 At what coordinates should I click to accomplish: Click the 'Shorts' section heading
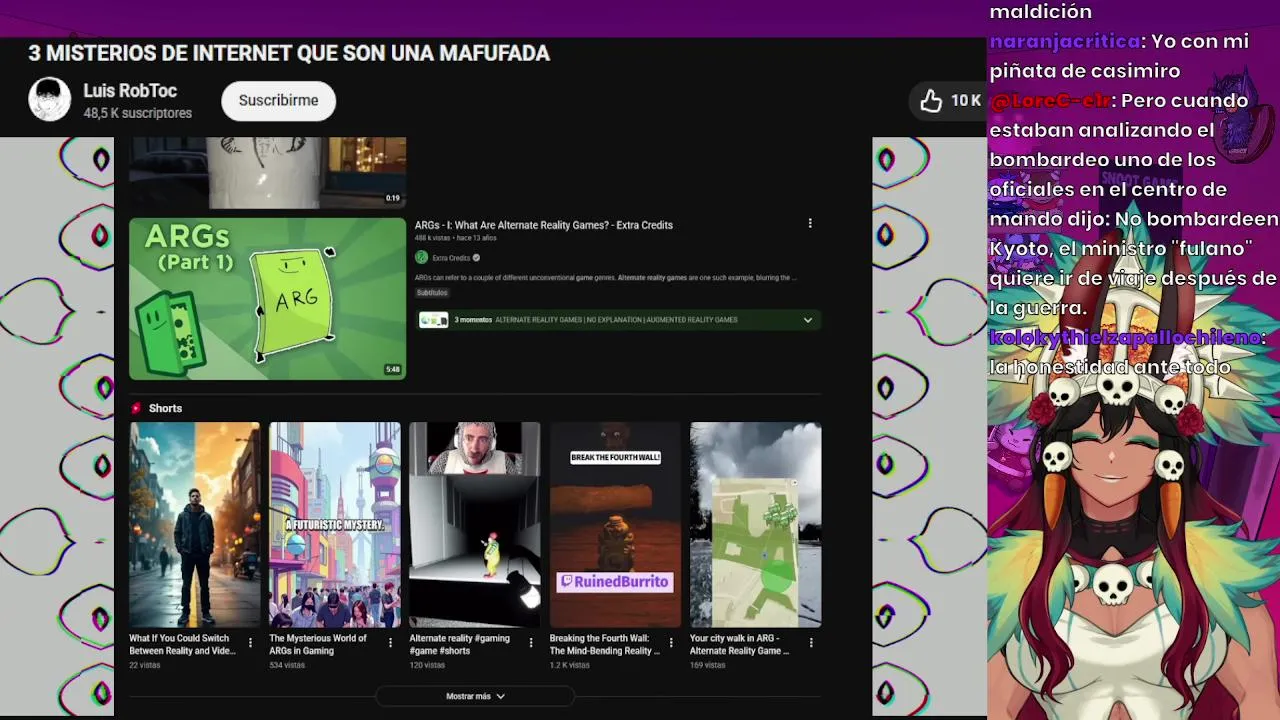[165, 408]
